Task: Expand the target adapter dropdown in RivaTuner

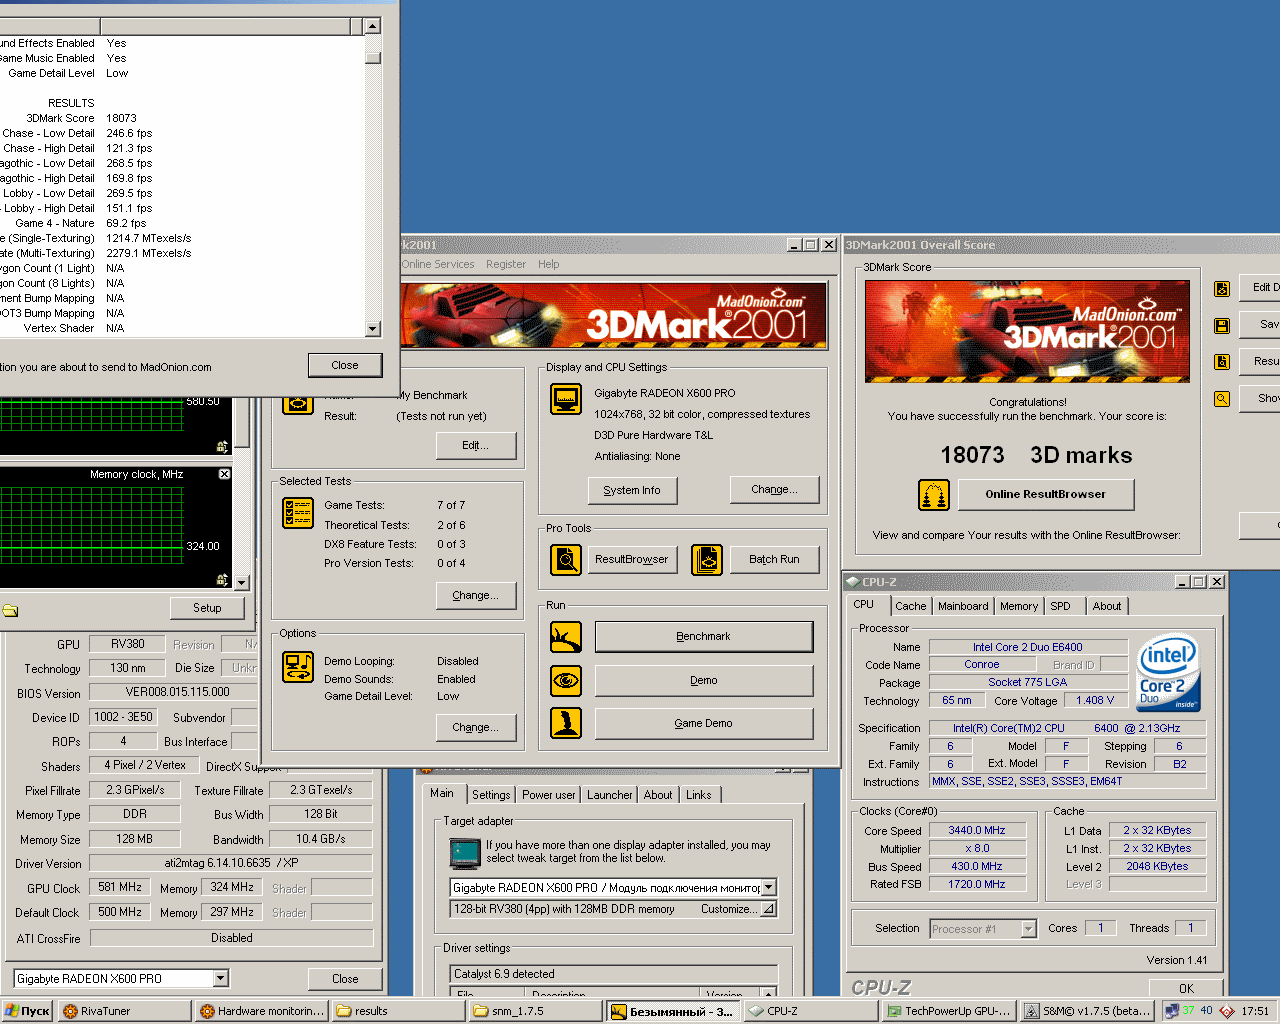Action: tap(768, 888)
